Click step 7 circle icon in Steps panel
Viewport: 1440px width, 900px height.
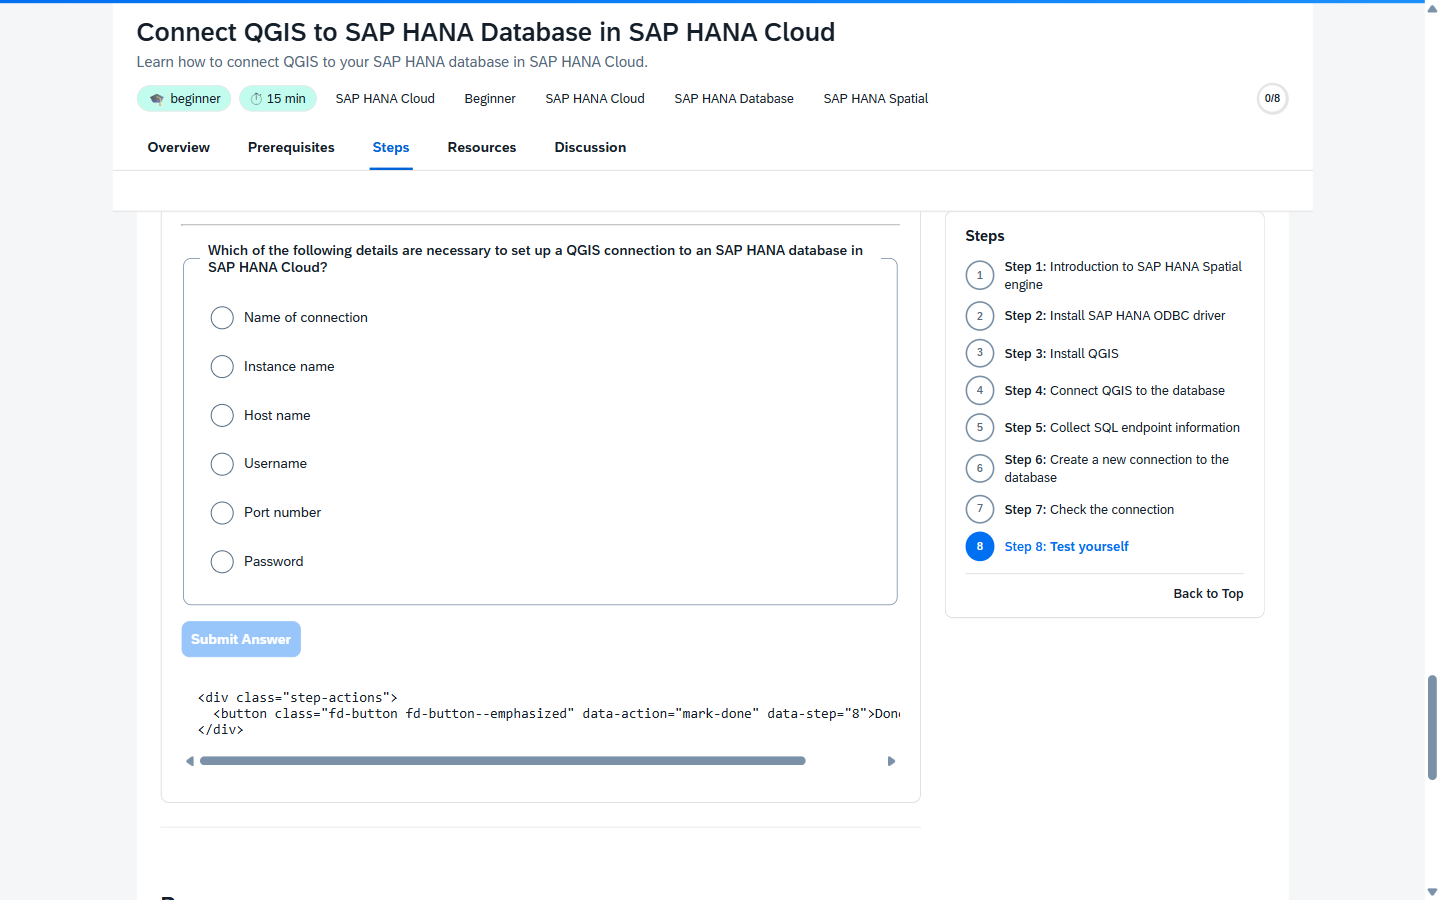[x=980, y=509]
